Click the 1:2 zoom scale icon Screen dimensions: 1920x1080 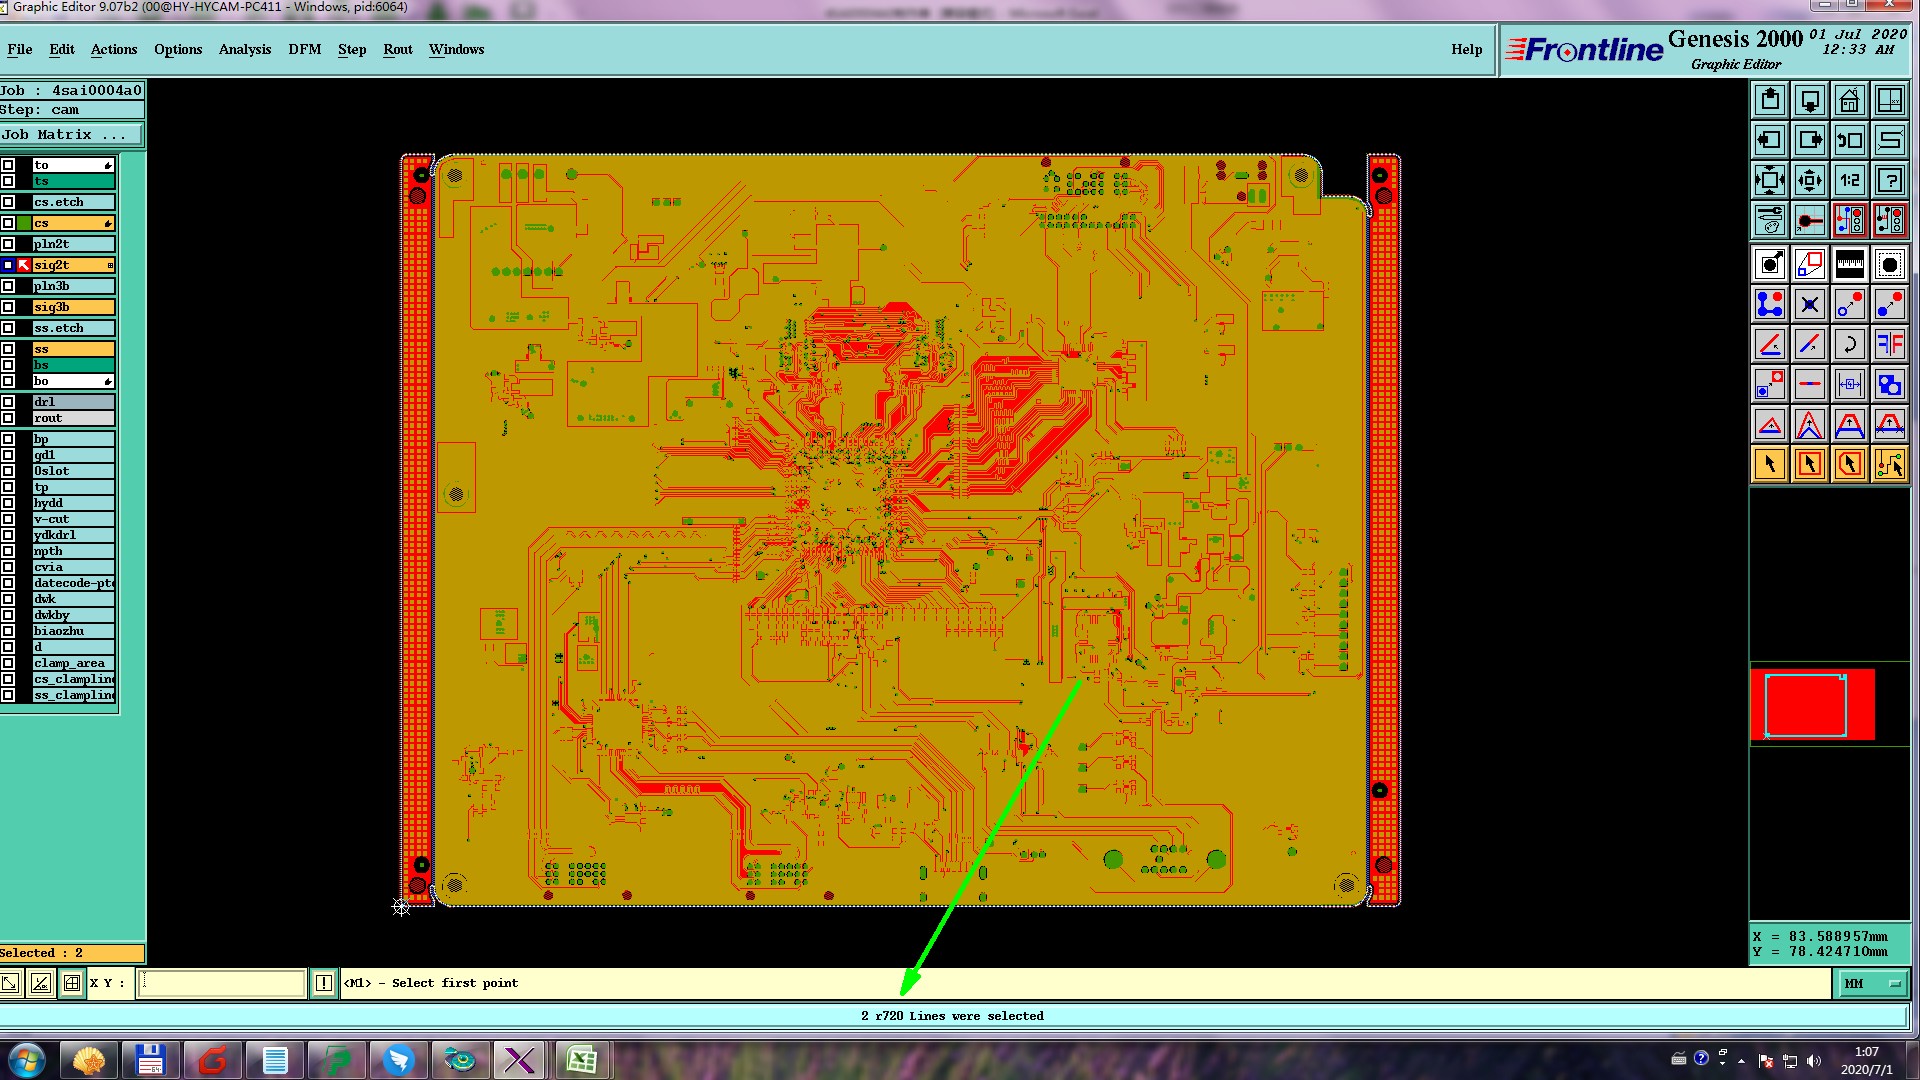pyautogui.click(x=1849, y=181)
